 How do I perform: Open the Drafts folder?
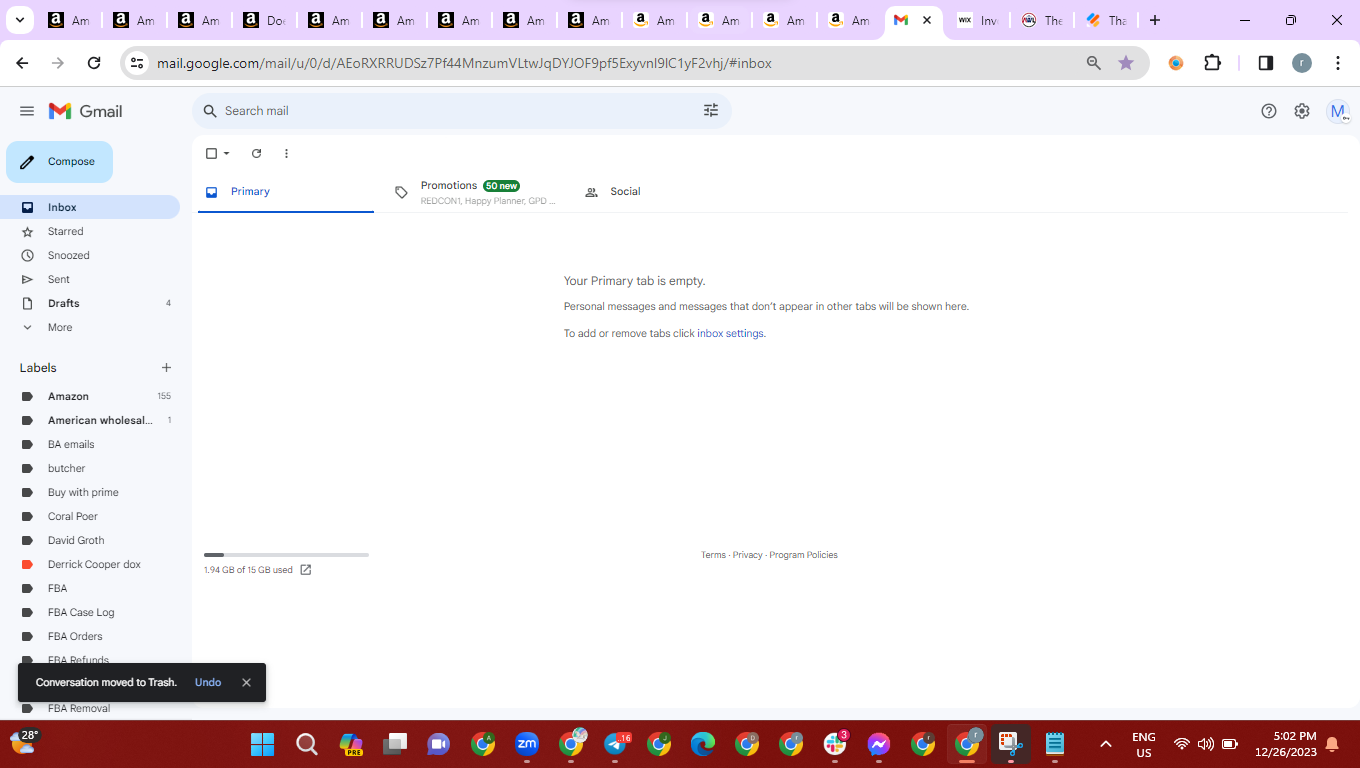90,303
